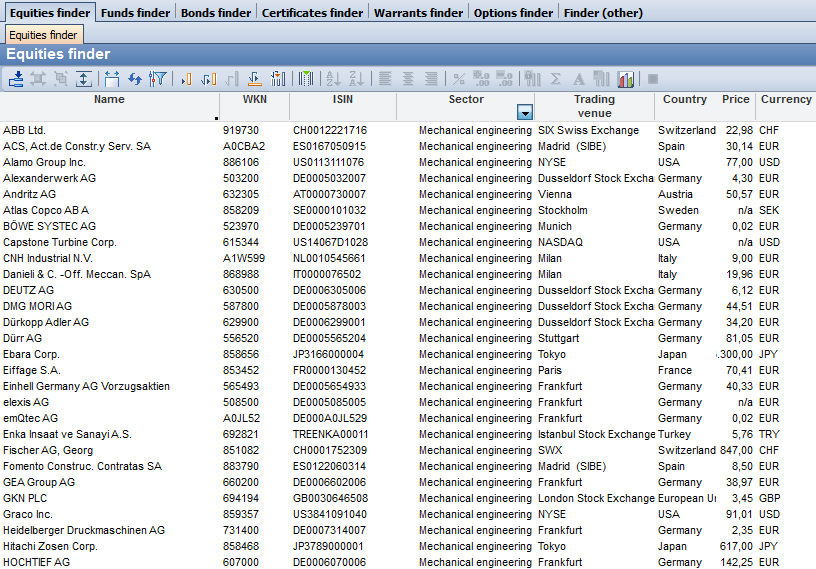Sort by the Name column header
The height and width of the screenshot is (569, 816).
[x=109, y=100]
